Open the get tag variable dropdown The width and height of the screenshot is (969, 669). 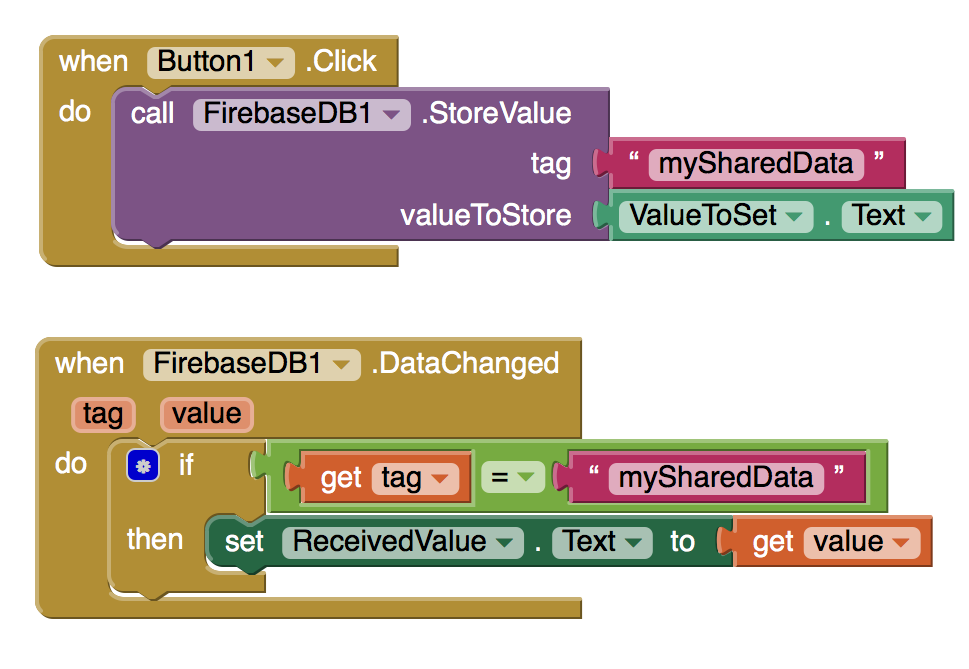point(415,479)
